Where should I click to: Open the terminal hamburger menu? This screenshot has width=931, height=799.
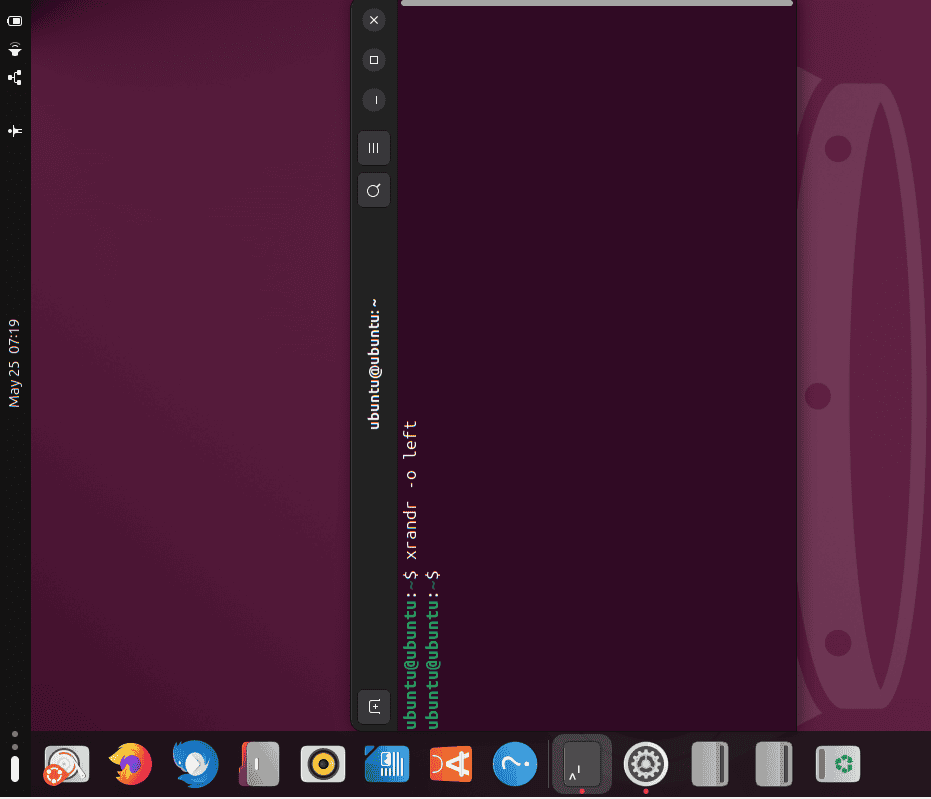point(373,148)
